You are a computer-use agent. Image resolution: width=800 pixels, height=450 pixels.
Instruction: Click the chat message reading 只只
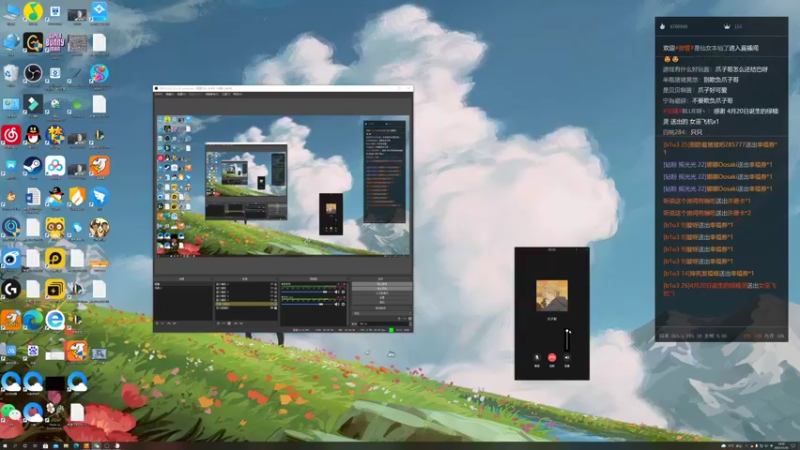click(x=696, y=132)
